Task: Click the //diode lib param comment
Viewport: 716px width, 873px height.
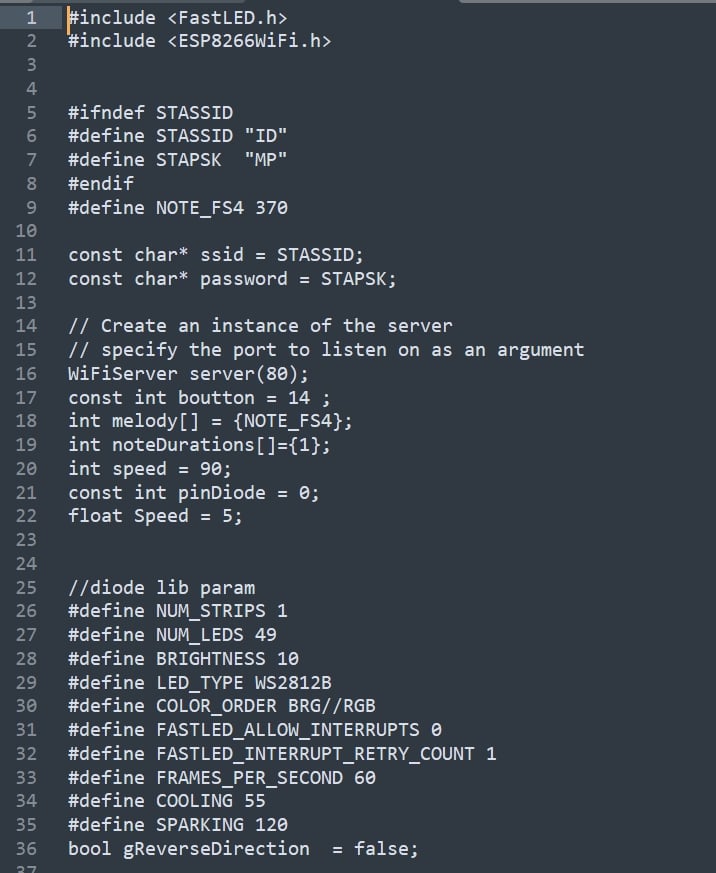Action: tap(161, 588)
